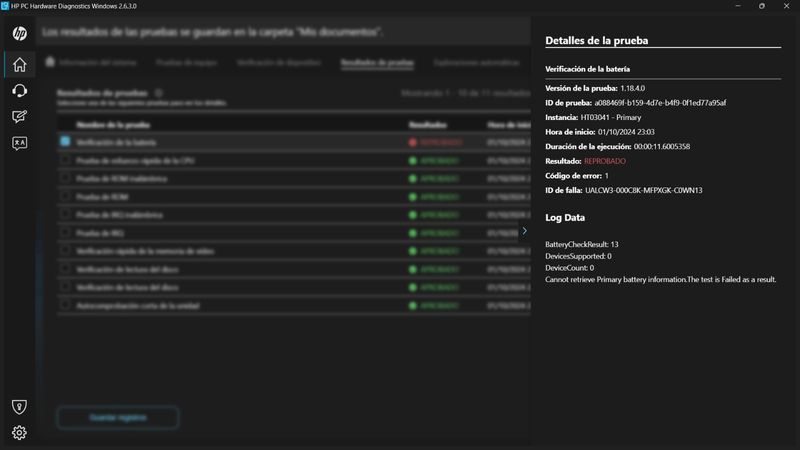Click the Instancia value HT03041 - Primary
The height and width of the screenshot is (450, 800).
click(611, 117)
